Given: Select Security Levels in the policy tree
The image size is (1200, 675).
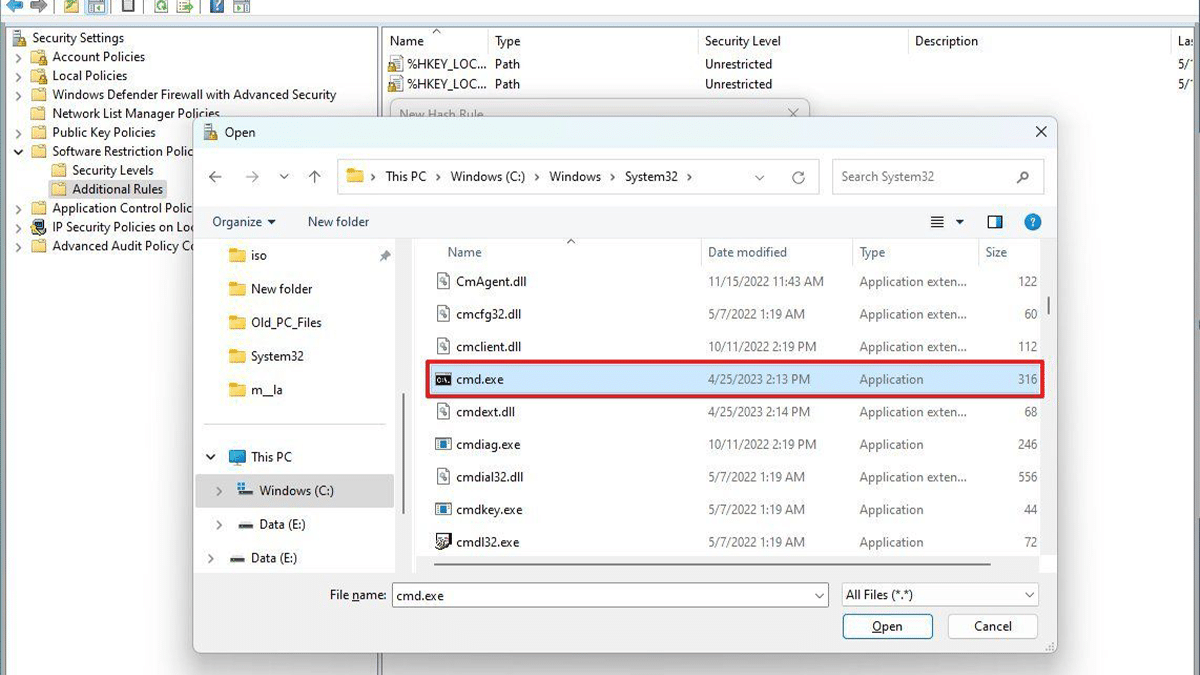Looking at the screenshot, I should 112,170.
